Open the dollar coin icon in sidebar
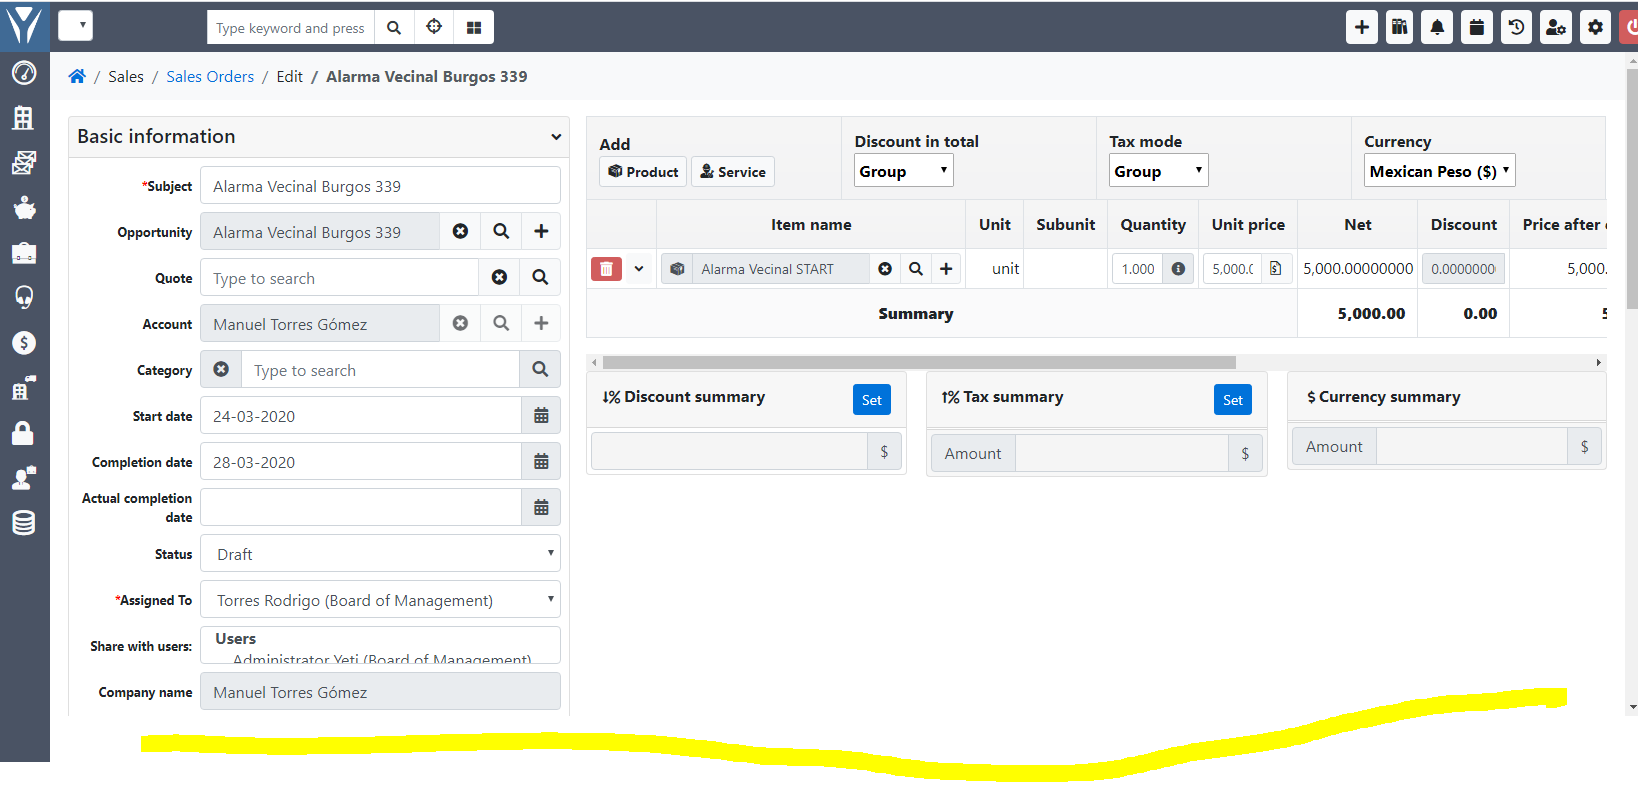 (24, 343)
